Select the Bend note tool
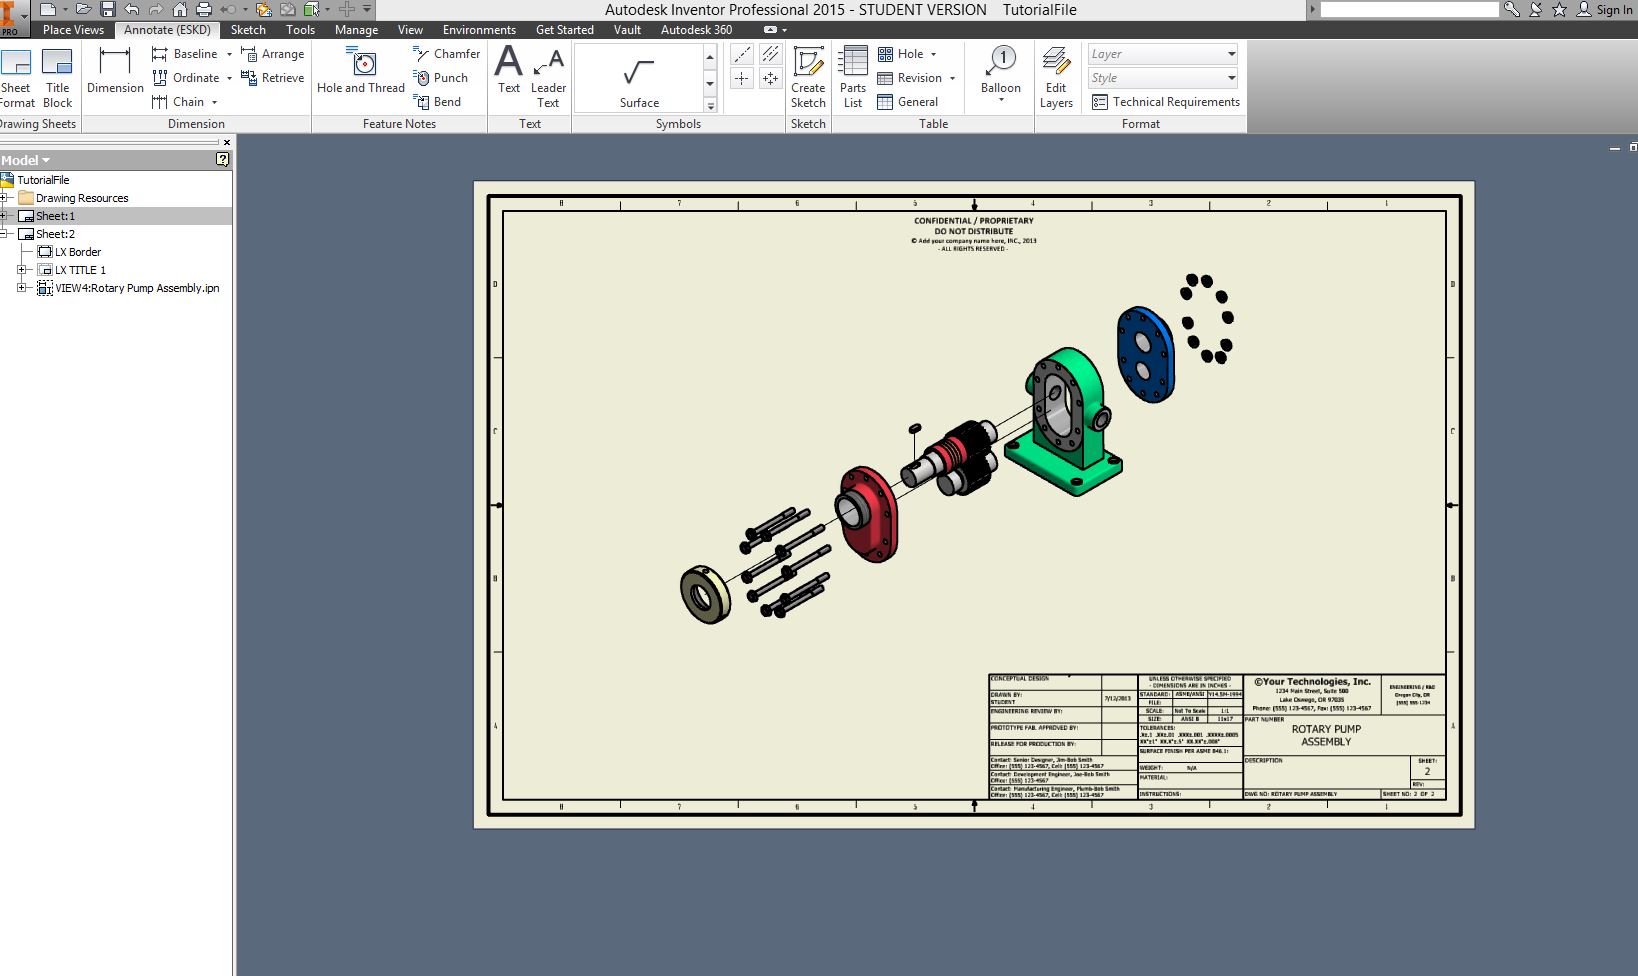The height and width of the screenshot is (976, 1638). coord(437,102)
